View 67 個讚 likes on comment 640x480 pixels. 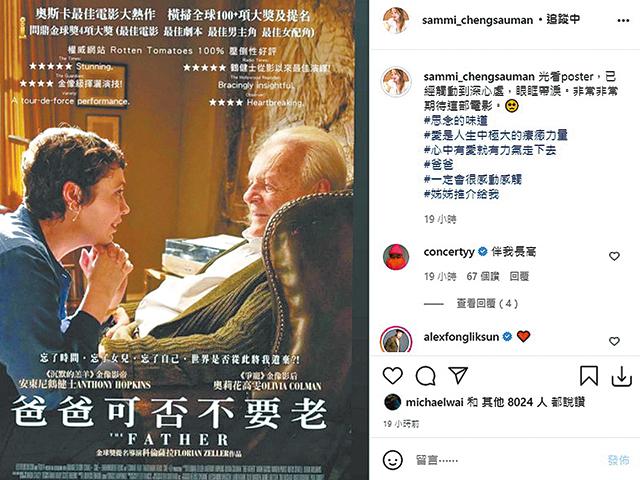[483, 276]
